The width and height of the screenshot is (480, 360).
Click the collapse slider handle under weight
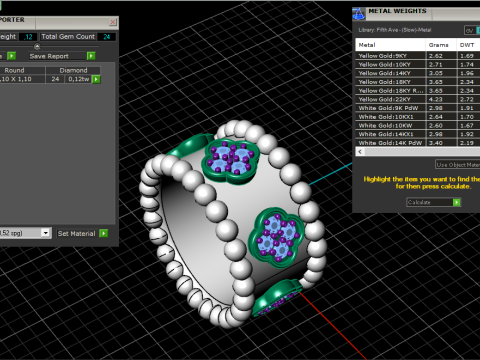click(x=37, y=46)
